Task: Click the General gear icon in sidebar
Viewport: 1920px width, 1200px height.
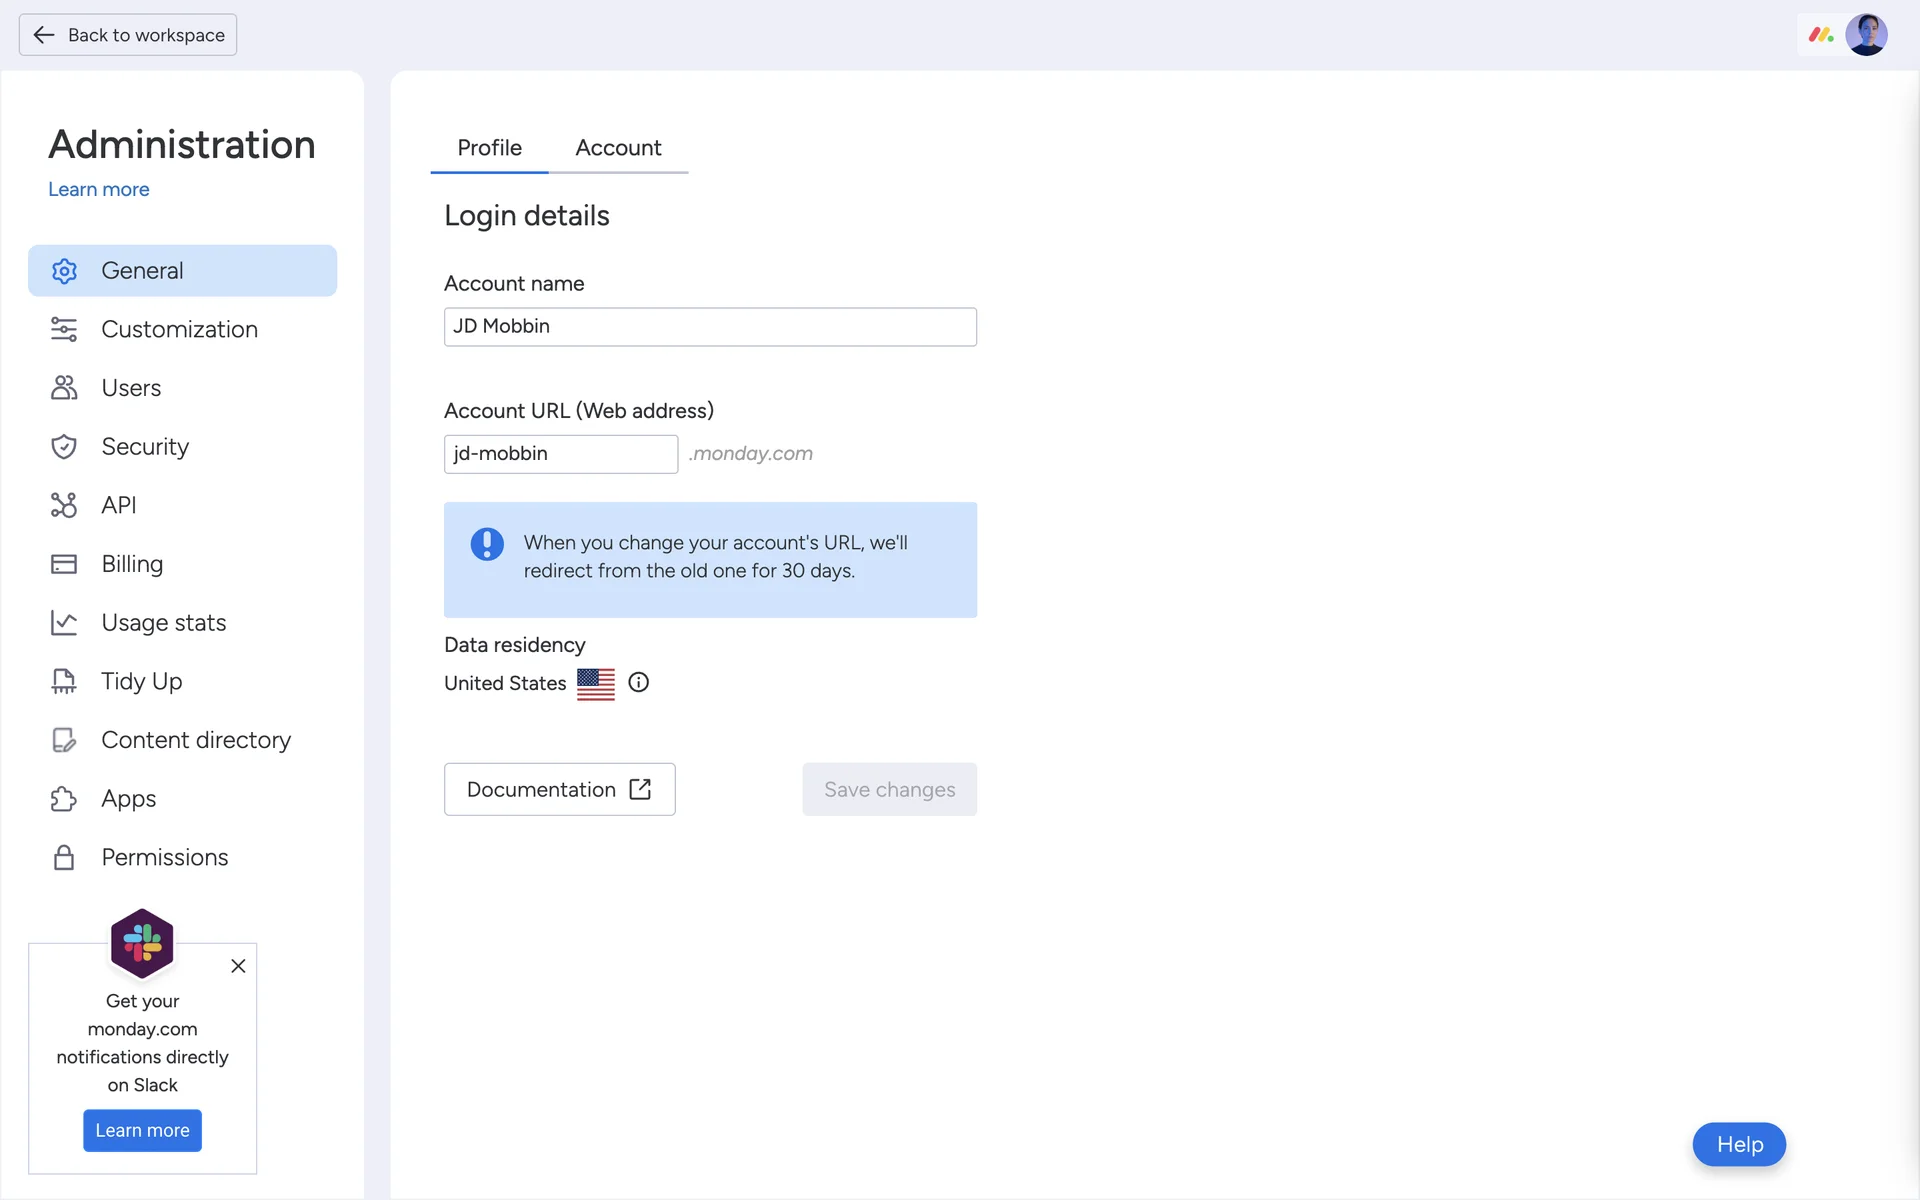Action: pos(64,271)
